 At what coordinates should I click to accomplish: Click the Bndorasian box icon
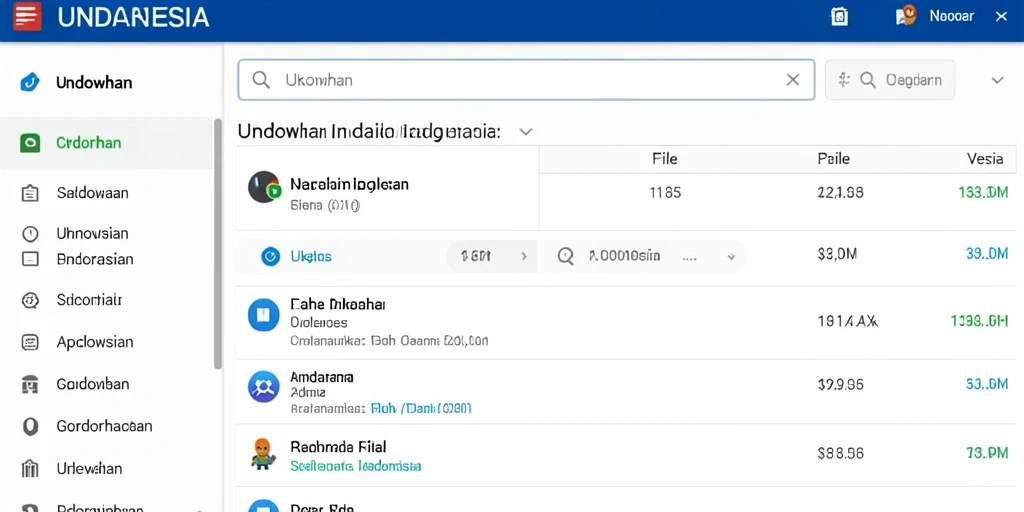coord(30,259)
